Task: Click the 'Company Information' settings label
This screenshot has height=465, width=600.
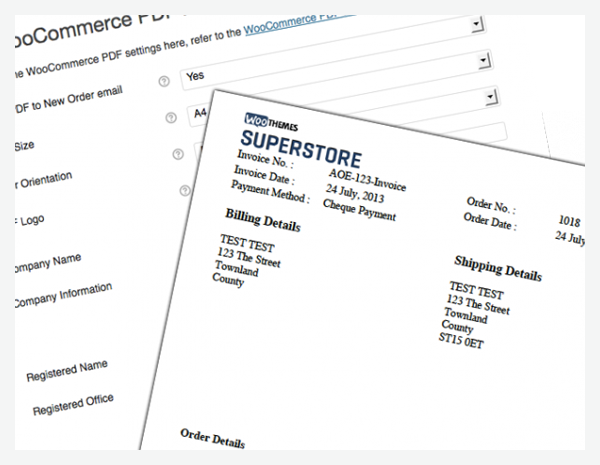Action: click(x=64, y=295)
